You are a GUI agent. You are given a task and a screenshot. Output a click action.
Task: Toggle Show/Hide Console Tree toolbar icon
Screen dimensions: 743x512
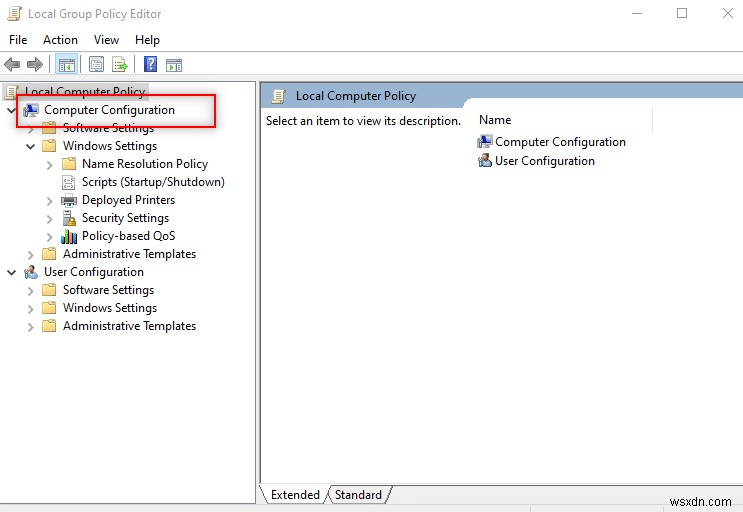(x=66, y=65)
